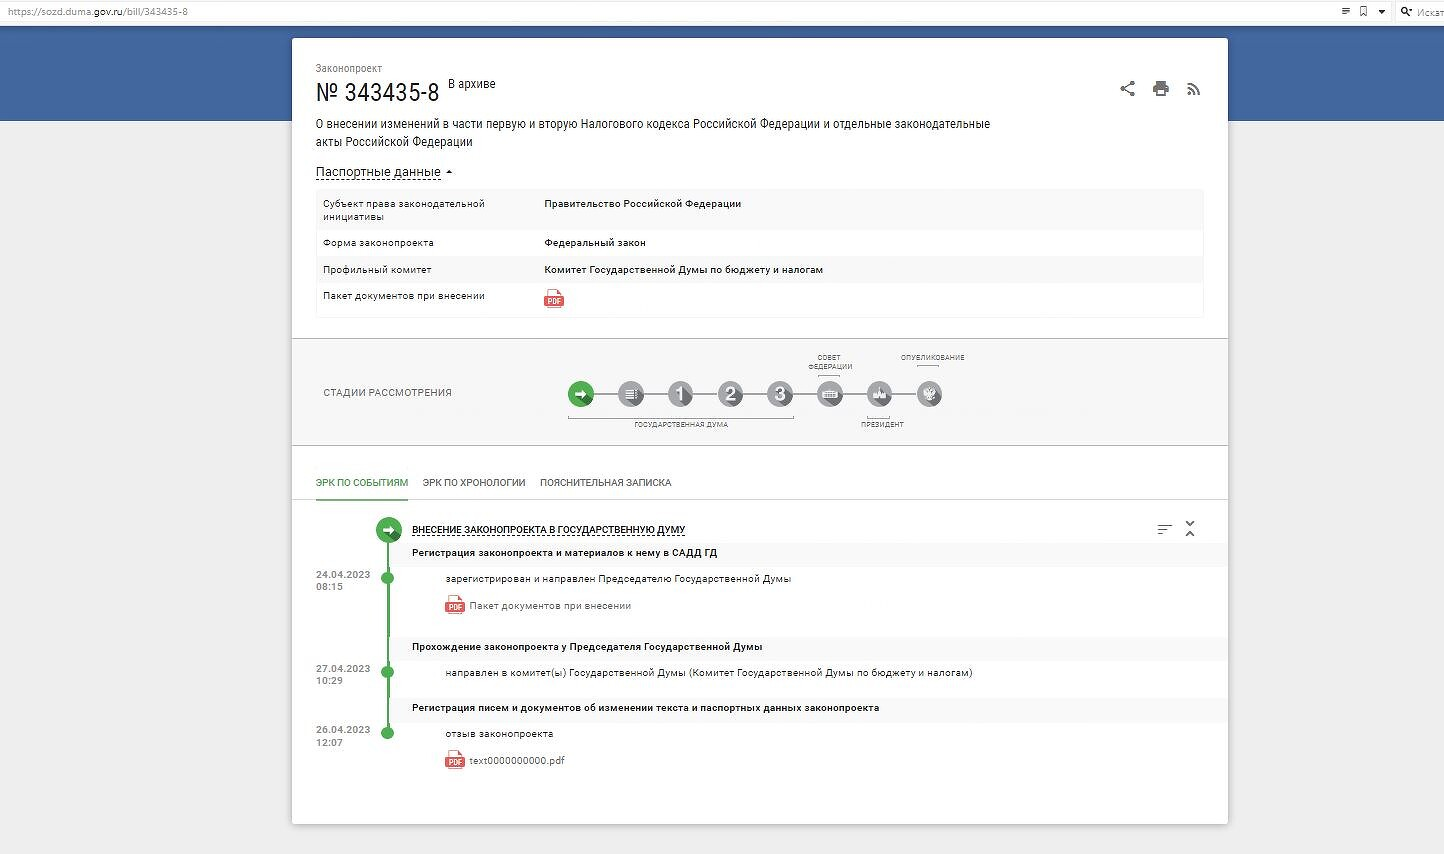Image resolution: width=1444 pixels, height=854 pixels.
Task: Open the event sort order control
Action: (x=1164, y=529)
